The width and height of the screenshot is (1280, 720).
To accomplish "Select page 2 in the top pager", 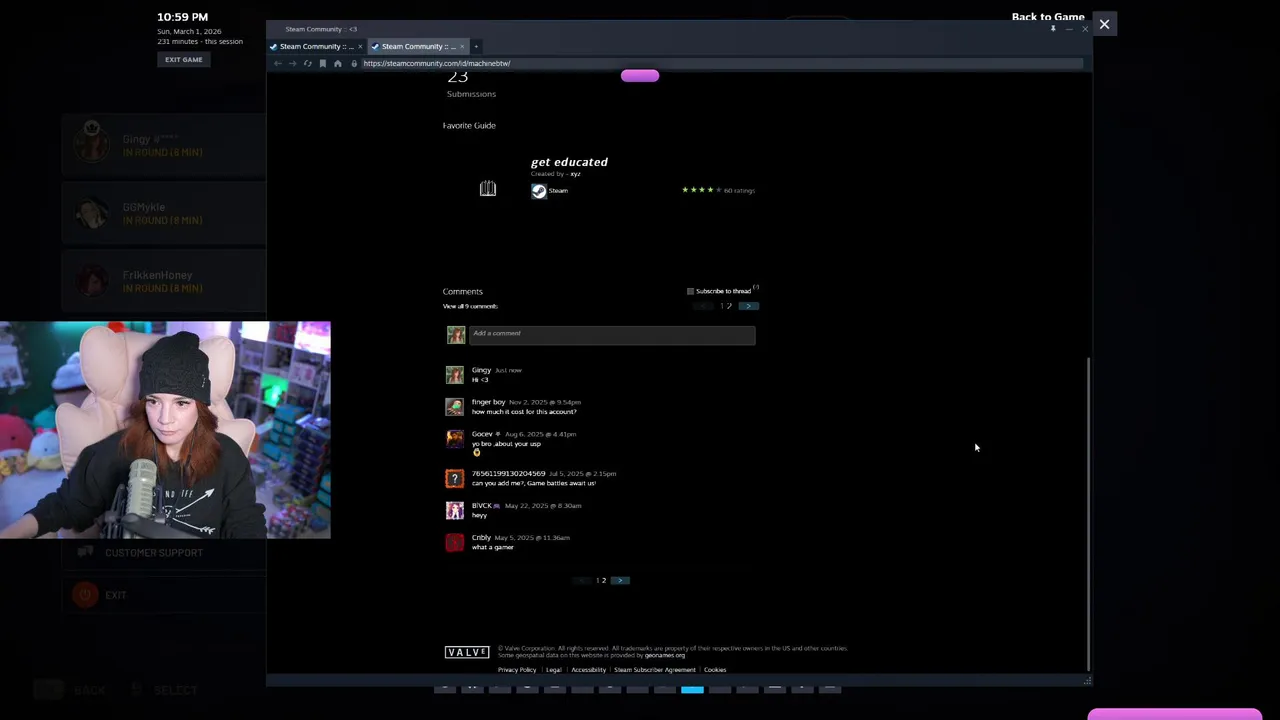I will click(x=729, y=306).
